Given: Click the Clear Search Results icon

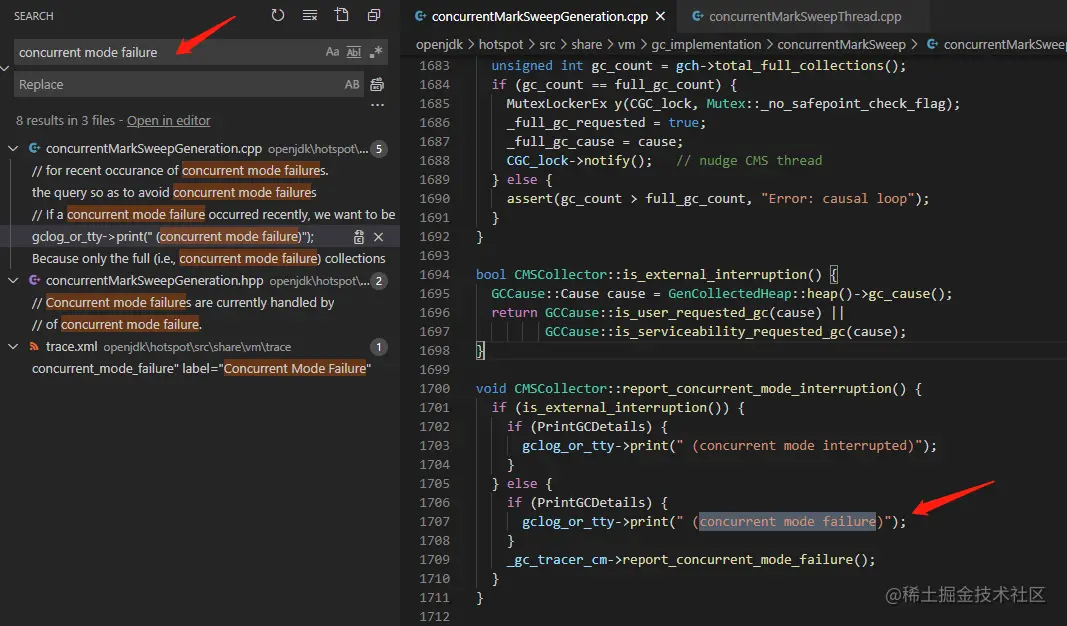Looking at the screenshot, I should click(310, 16).
